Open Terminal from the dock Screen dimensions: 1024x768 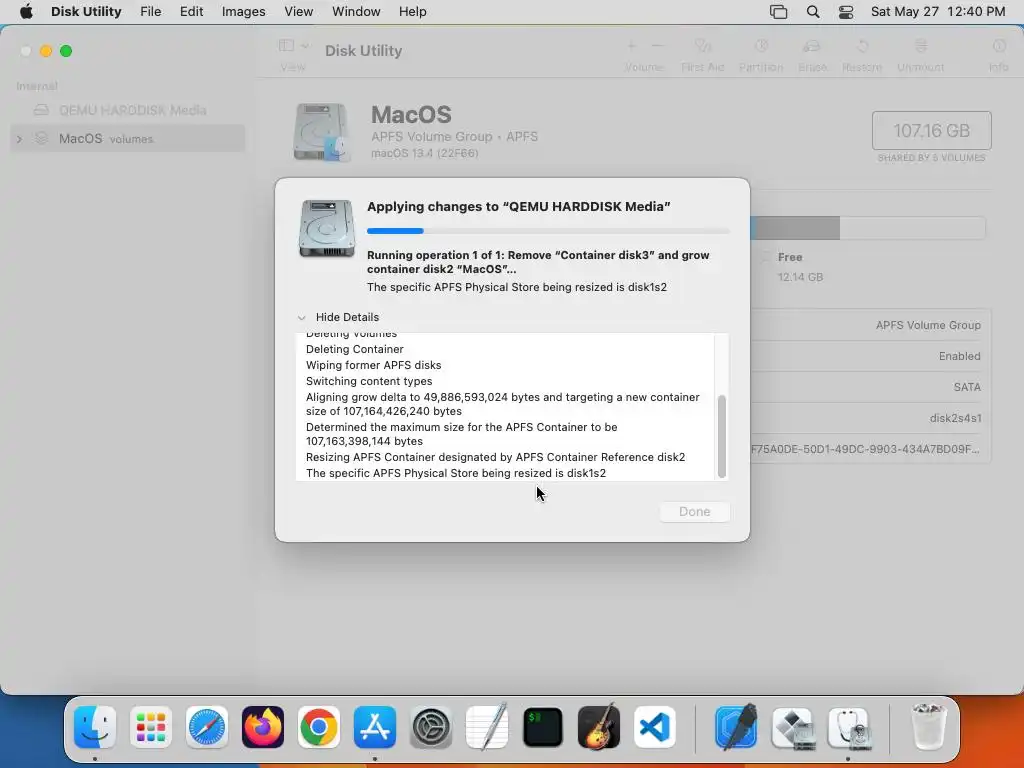(x=543, y=727)
